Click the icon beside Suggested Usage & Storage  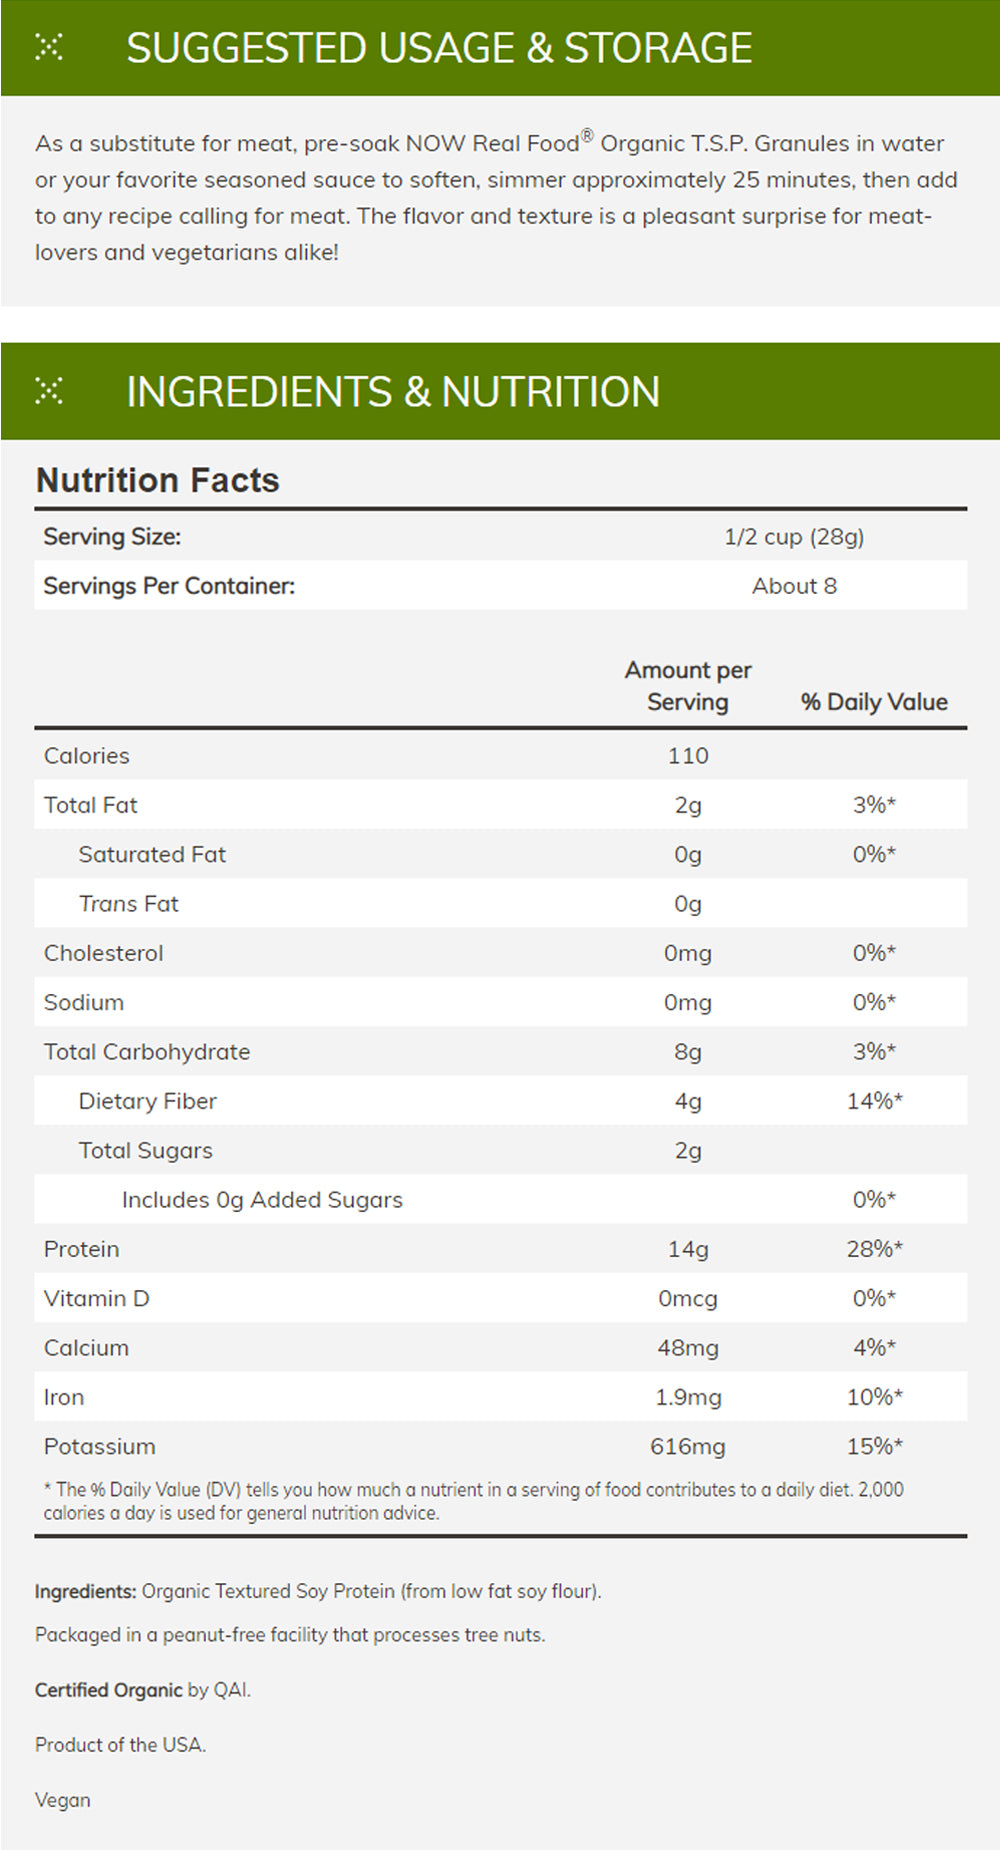point(49,47)
